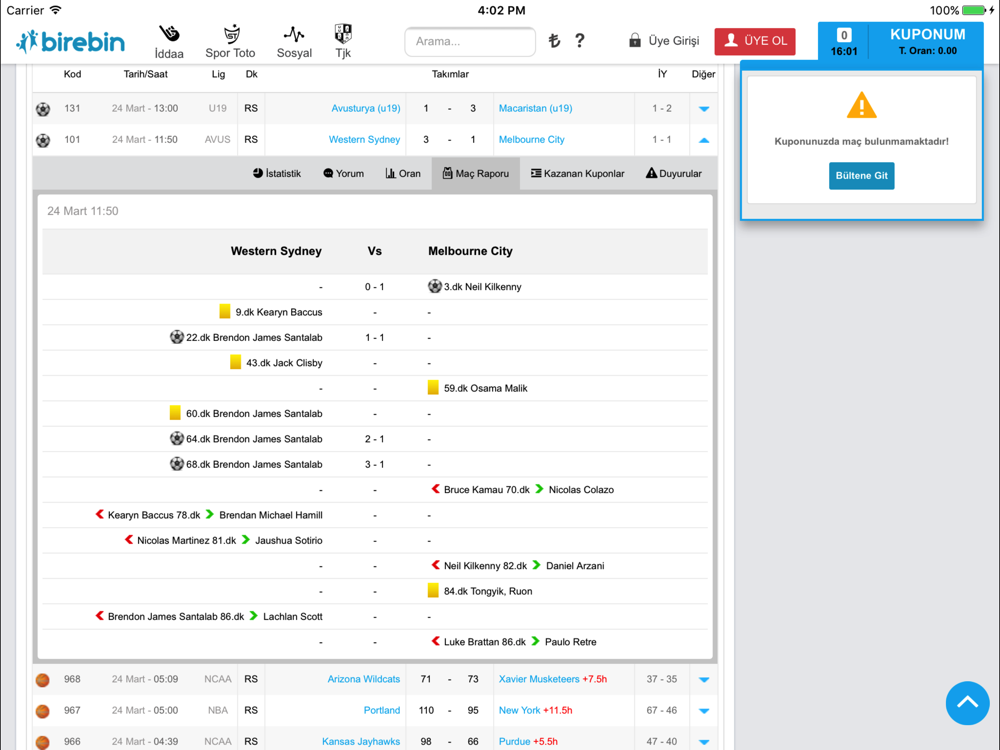Open the Tjk horse racing section
This screenshot has width=1000, height=750.
[343, 42]
